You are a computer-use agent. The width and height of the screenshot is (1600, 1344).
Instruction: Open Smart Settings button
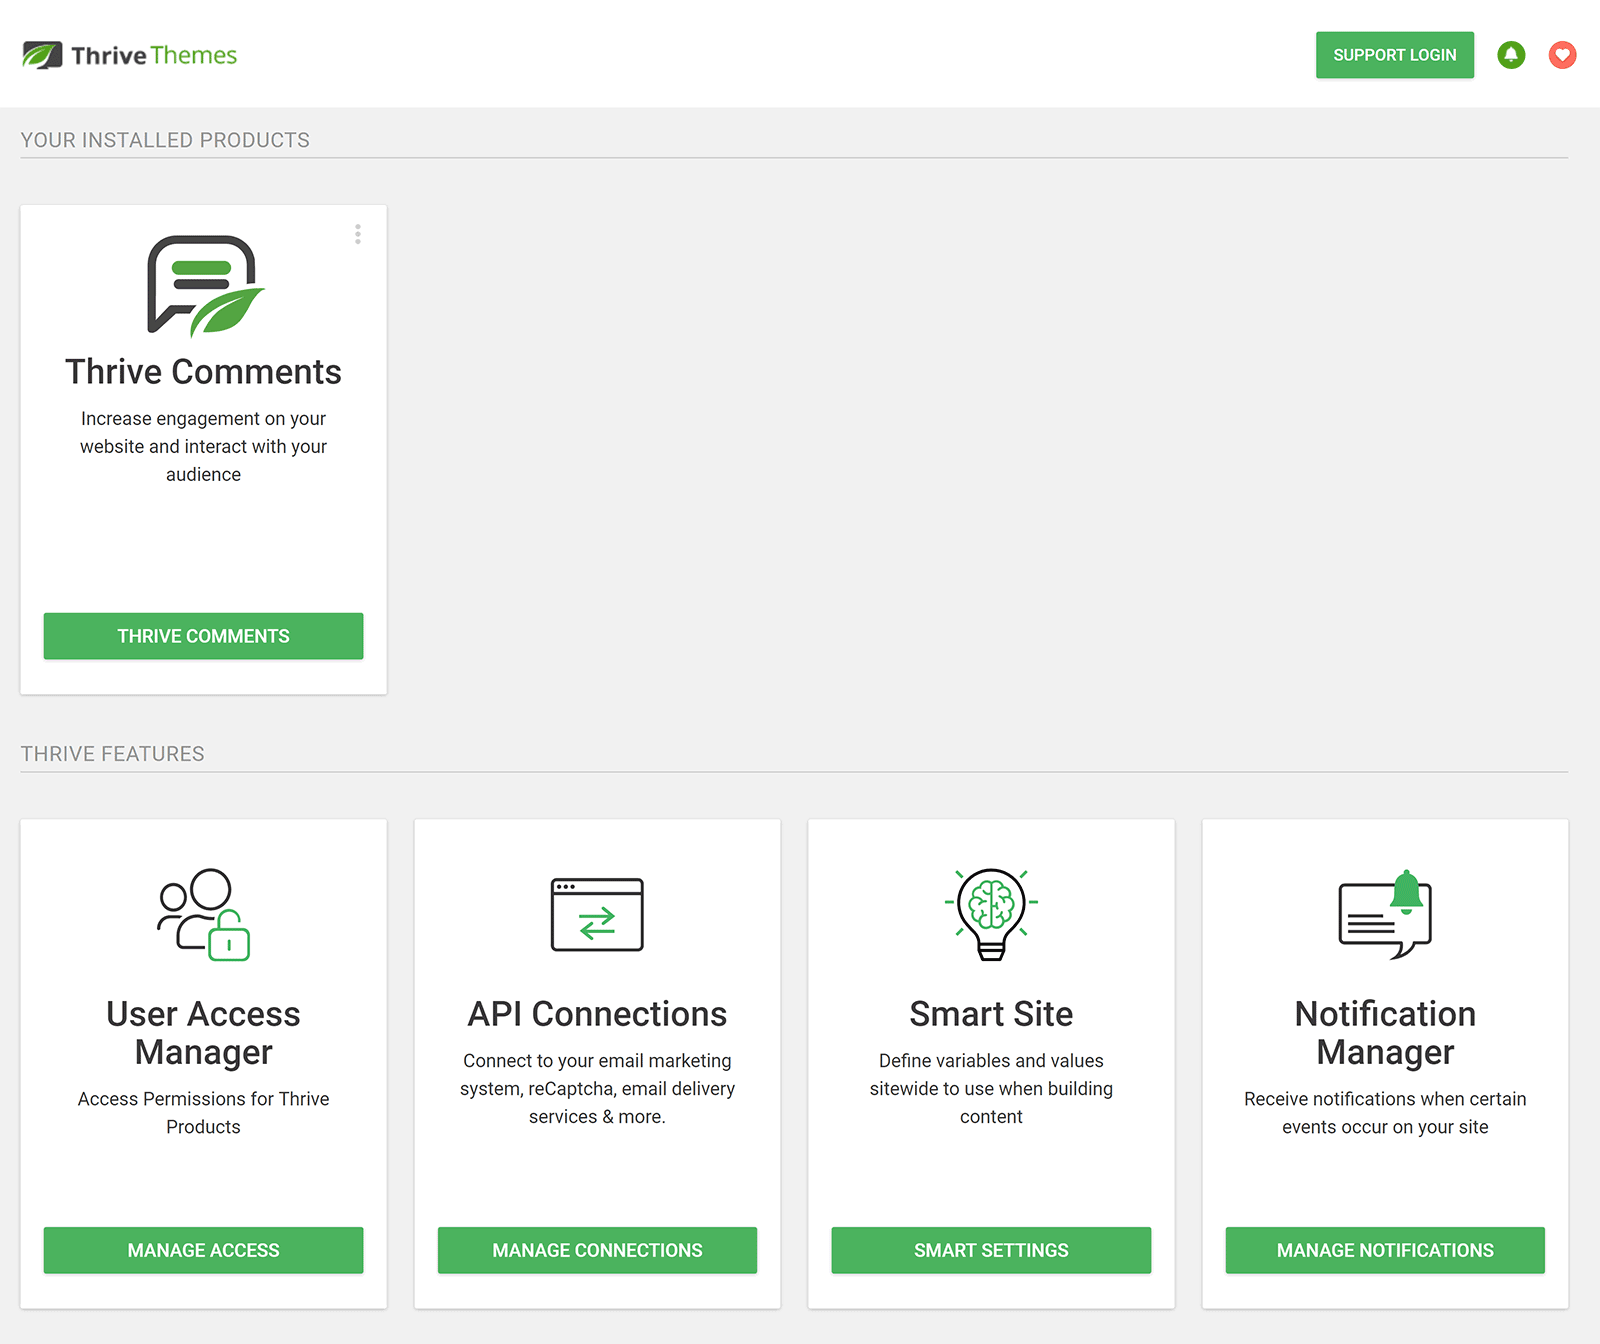991,1250
